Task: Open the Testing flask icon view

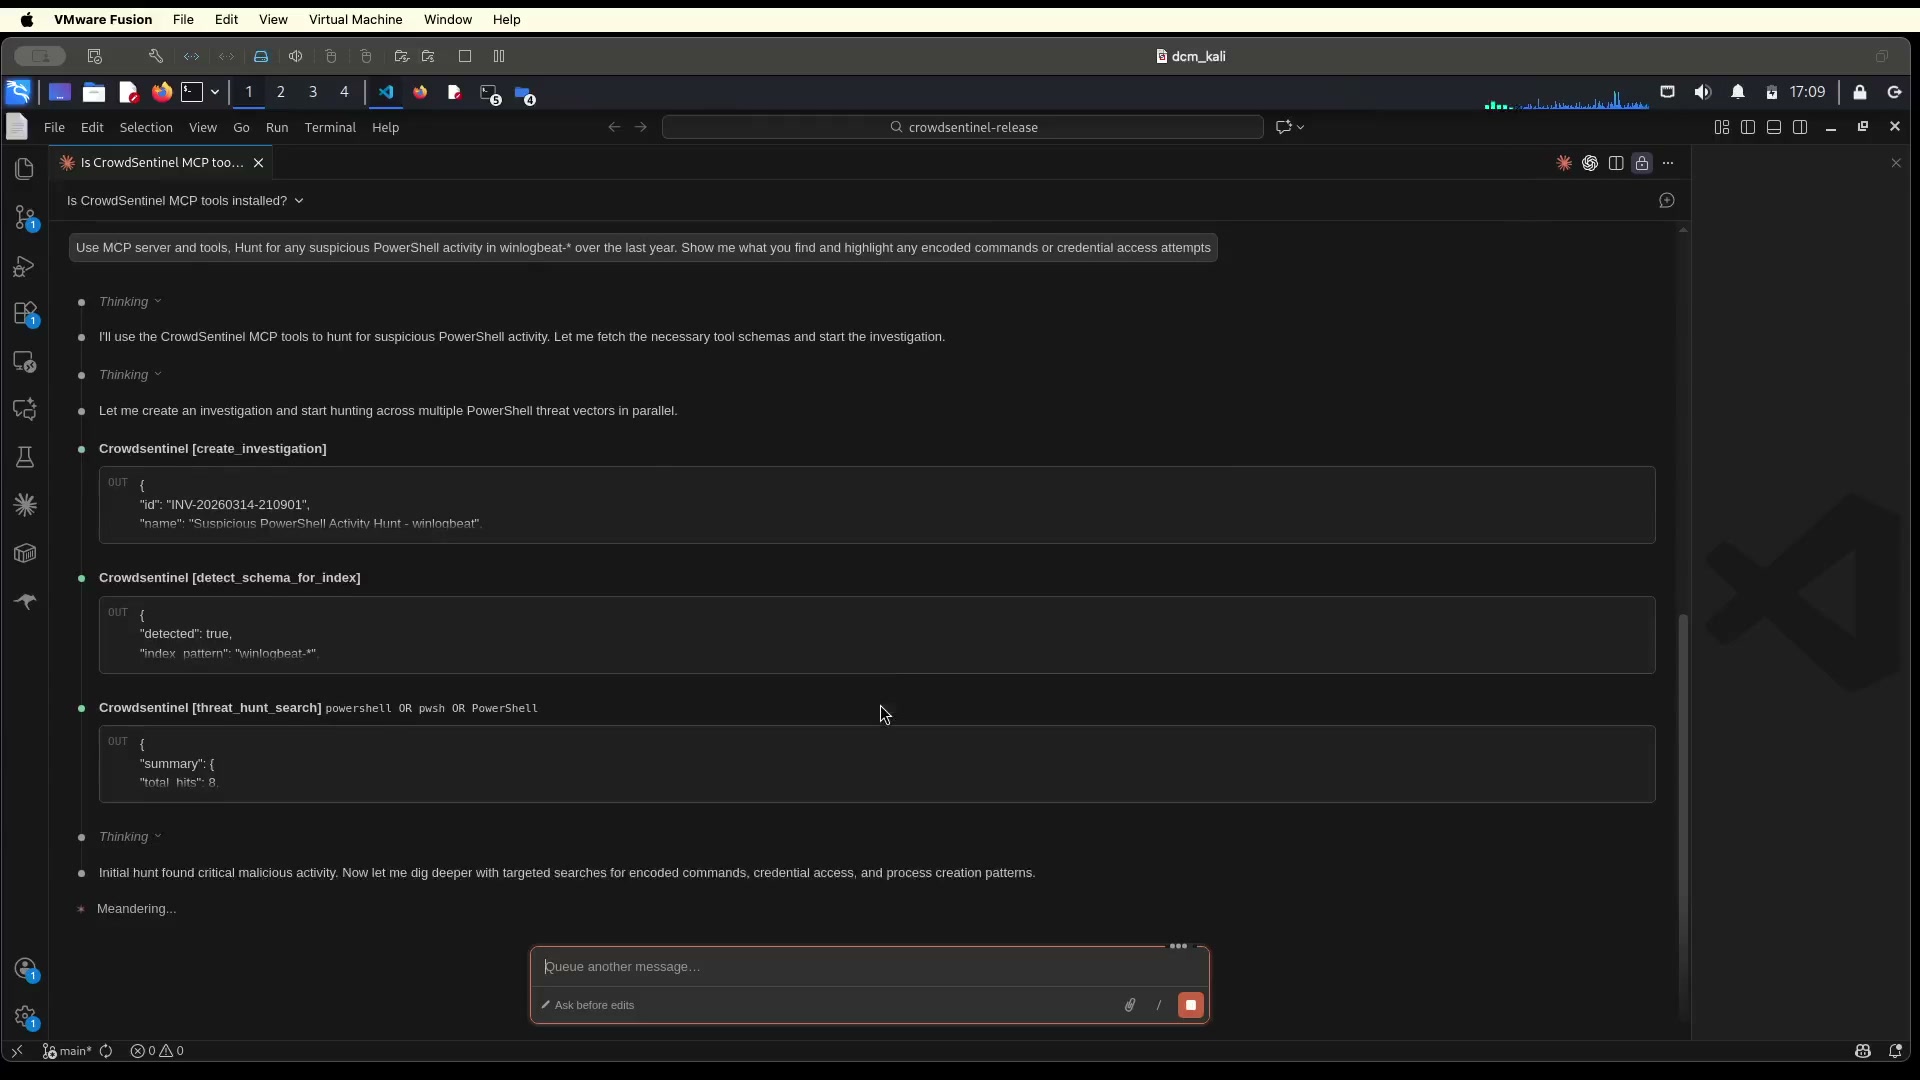Action: [x=25, y=457]
